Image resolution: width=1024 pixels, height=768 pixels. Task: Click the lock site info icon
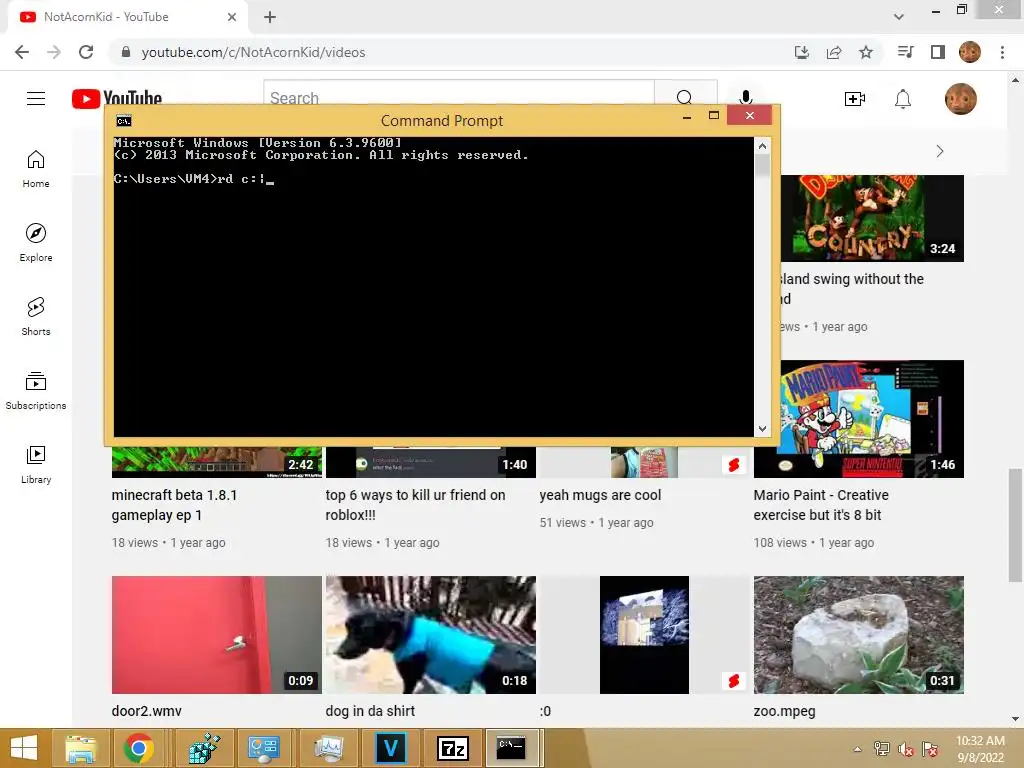pyautogui.click(x=126, y=52)
